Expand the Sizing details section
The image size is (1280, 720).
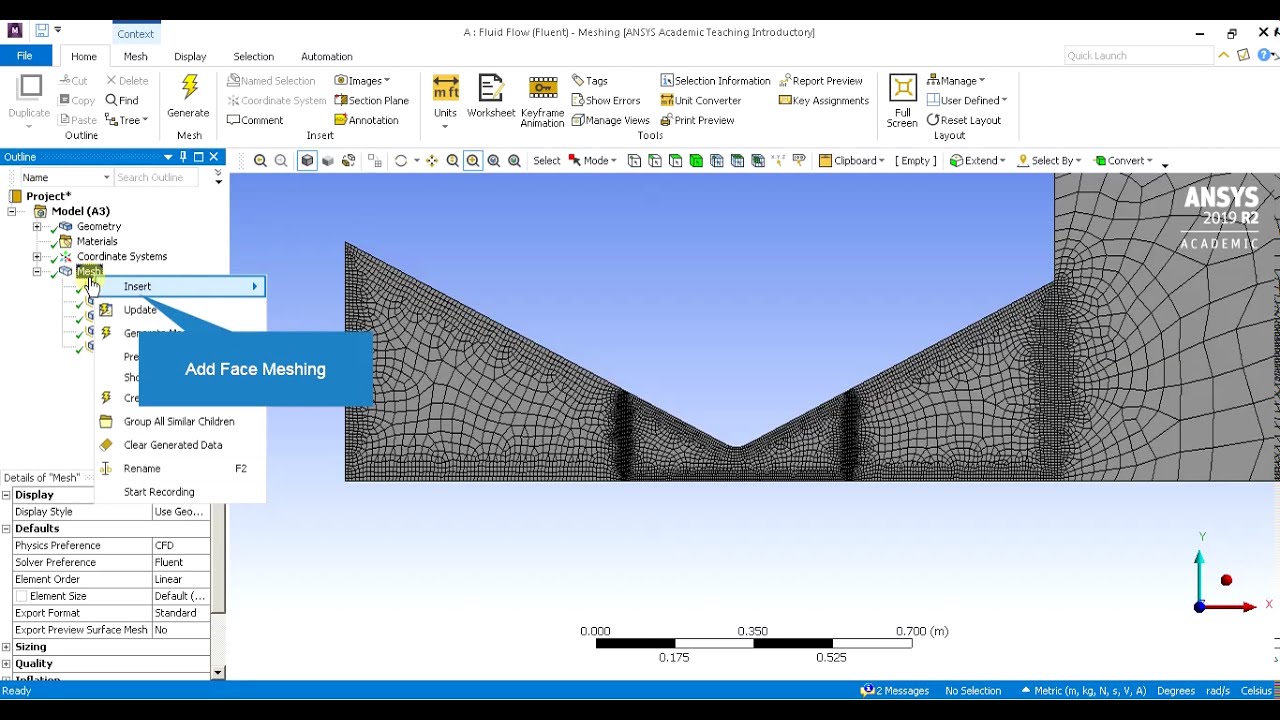pos(6,647)
